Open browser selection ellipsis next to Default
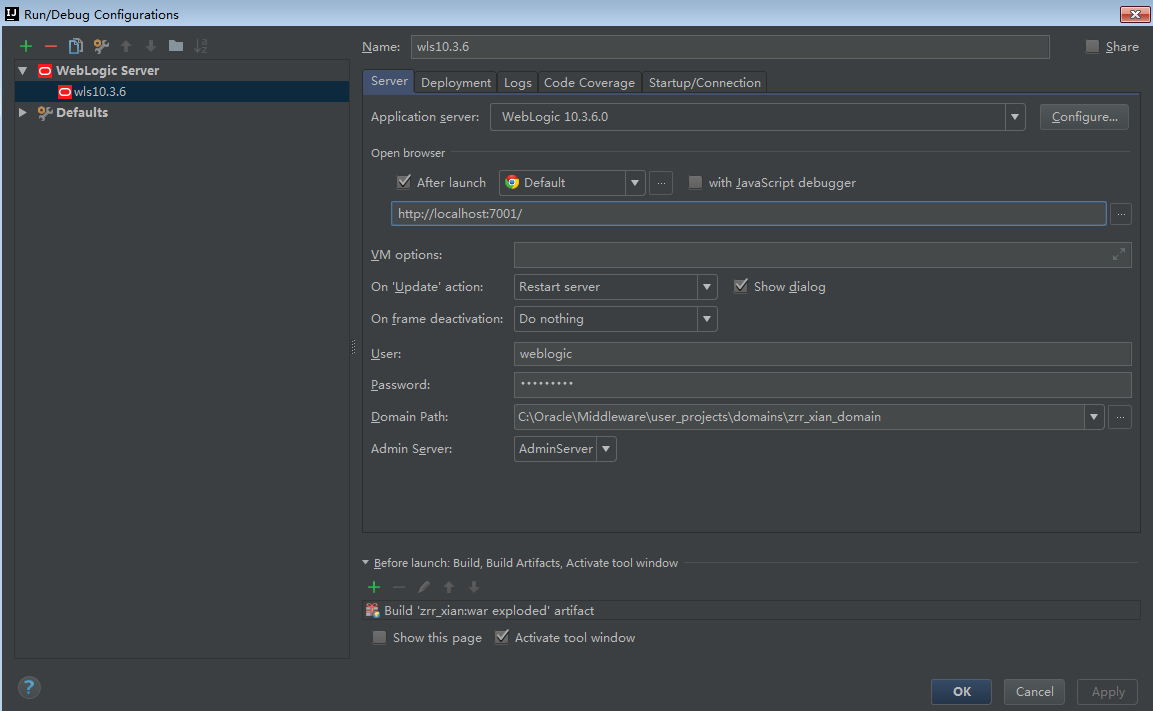Screen dimensions: 1153x711 point(660,183)
